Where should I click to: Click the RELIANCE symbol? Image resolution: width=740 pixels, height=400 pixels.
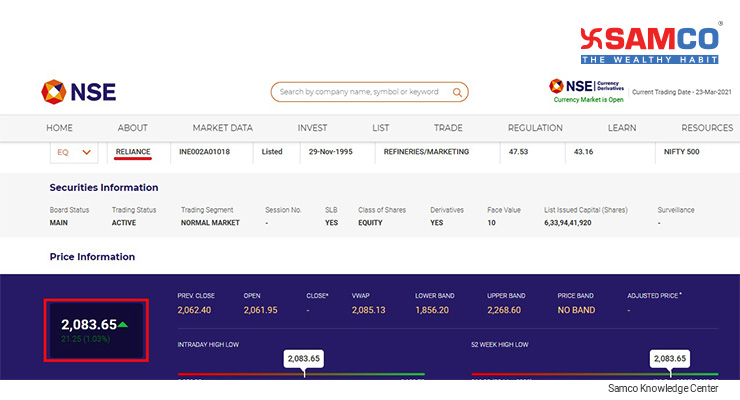click(133, 152)
